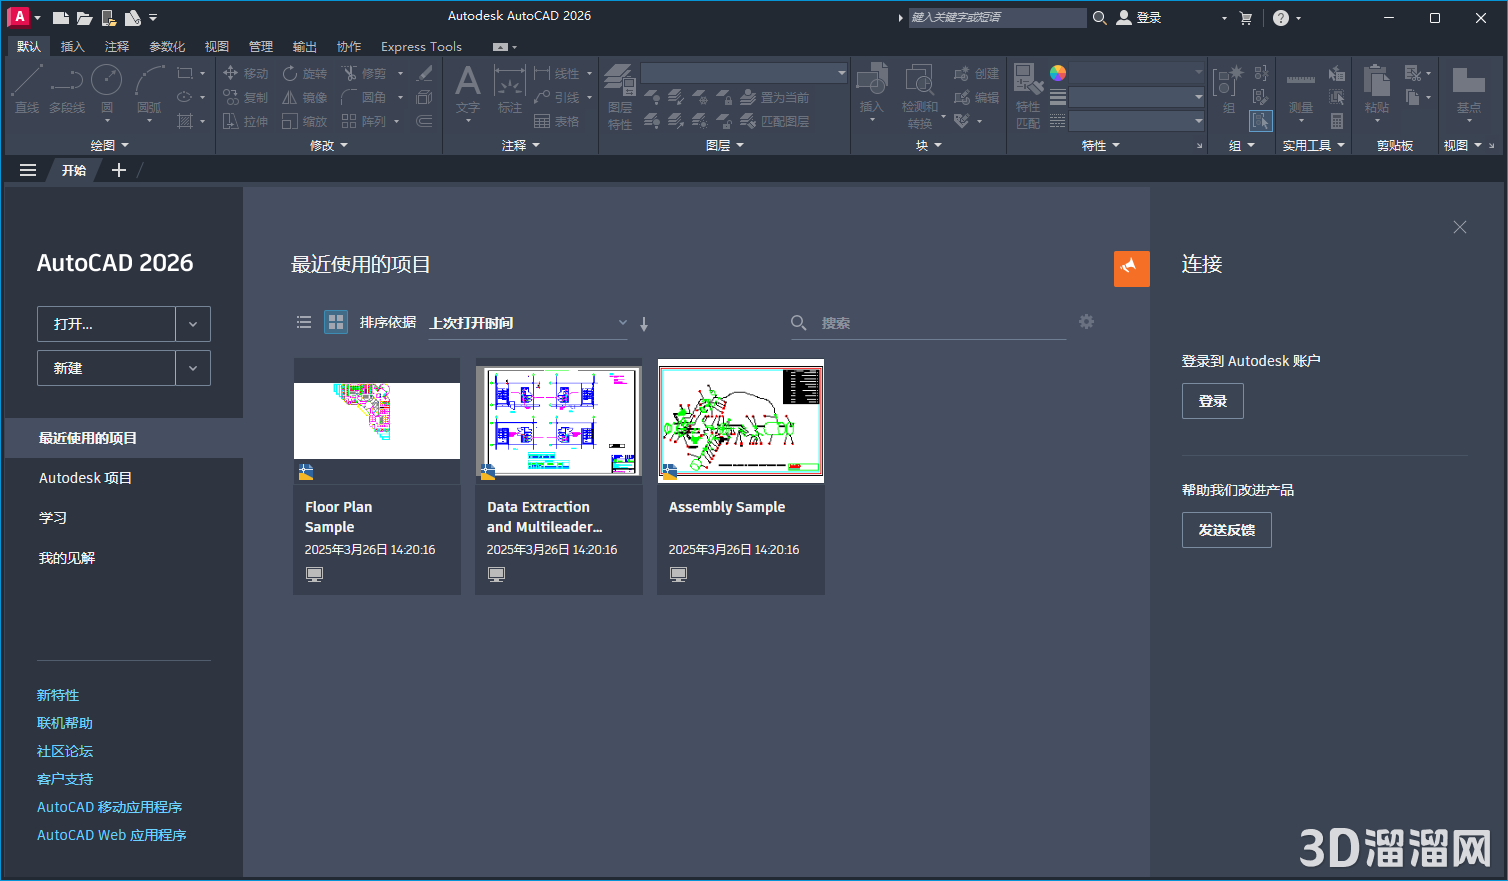Select the 直线 (Line) tool

26,89
